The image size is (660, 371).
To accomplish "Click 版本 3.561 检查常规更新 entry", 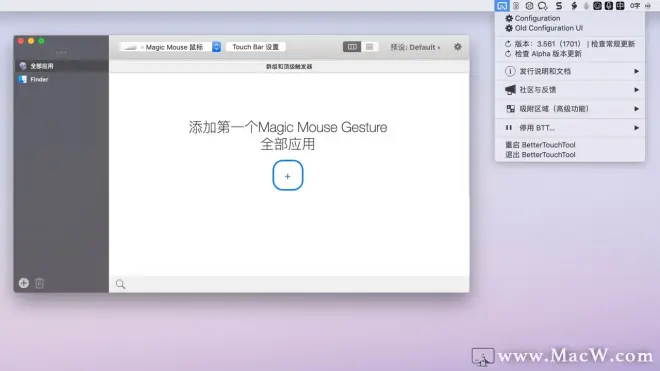I will [x=570, y=44].
